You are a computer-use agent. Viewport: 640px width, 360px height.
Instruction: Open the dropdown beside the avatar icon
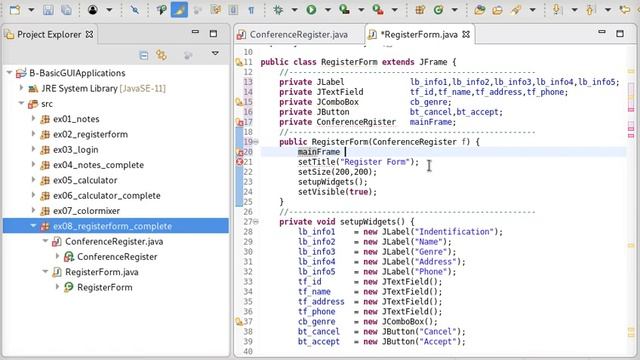click(x=109, y=10)
